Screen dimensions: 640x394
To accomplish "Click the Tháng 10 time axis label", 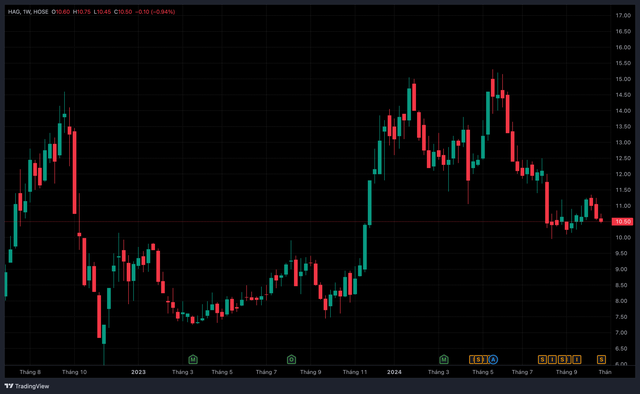I will 74,372.
